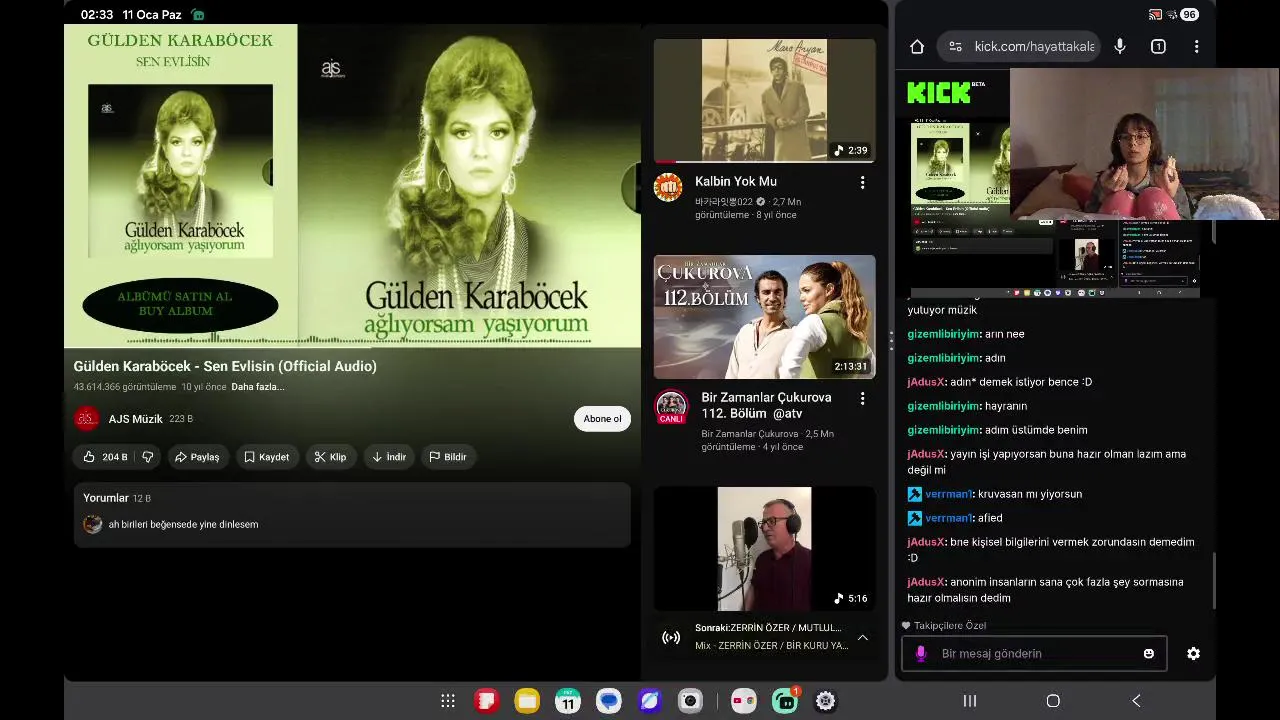Open the Paylaş share option

197,457
